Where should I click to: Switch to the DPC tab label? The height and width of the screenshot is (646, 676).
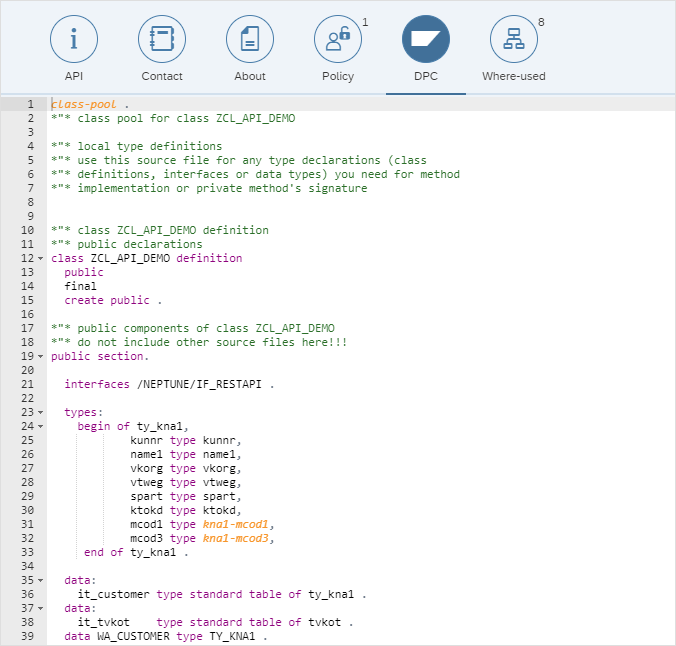point(426,76)
